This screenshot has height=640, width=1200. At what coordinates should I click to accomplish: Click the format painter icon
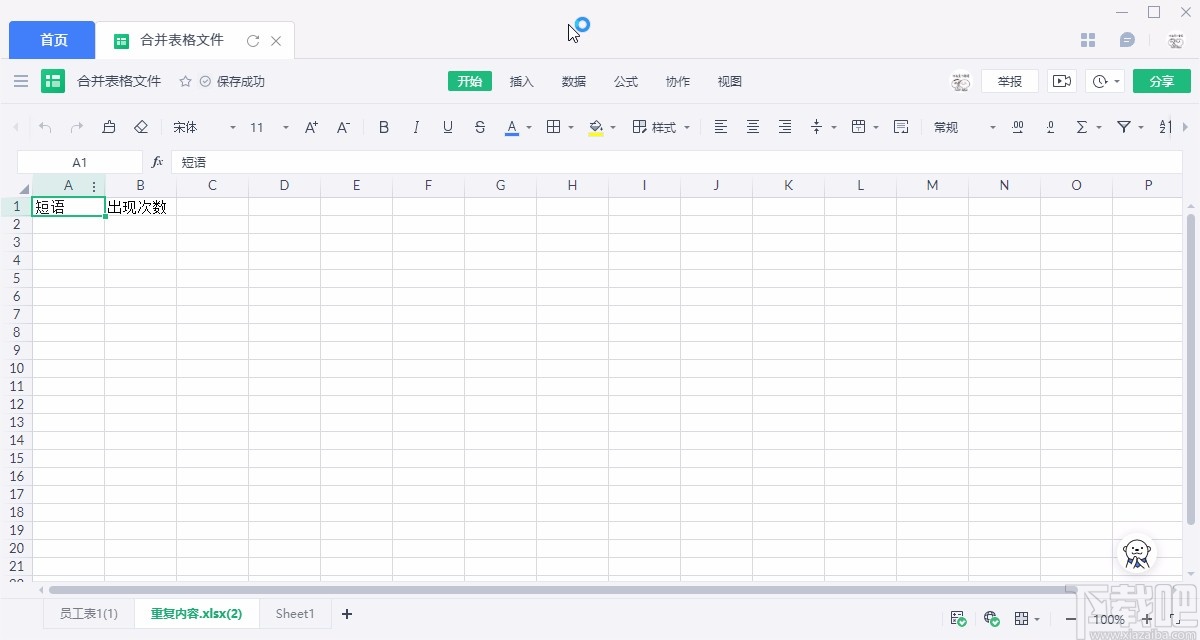pyautogui.click(x=109, y=127)
